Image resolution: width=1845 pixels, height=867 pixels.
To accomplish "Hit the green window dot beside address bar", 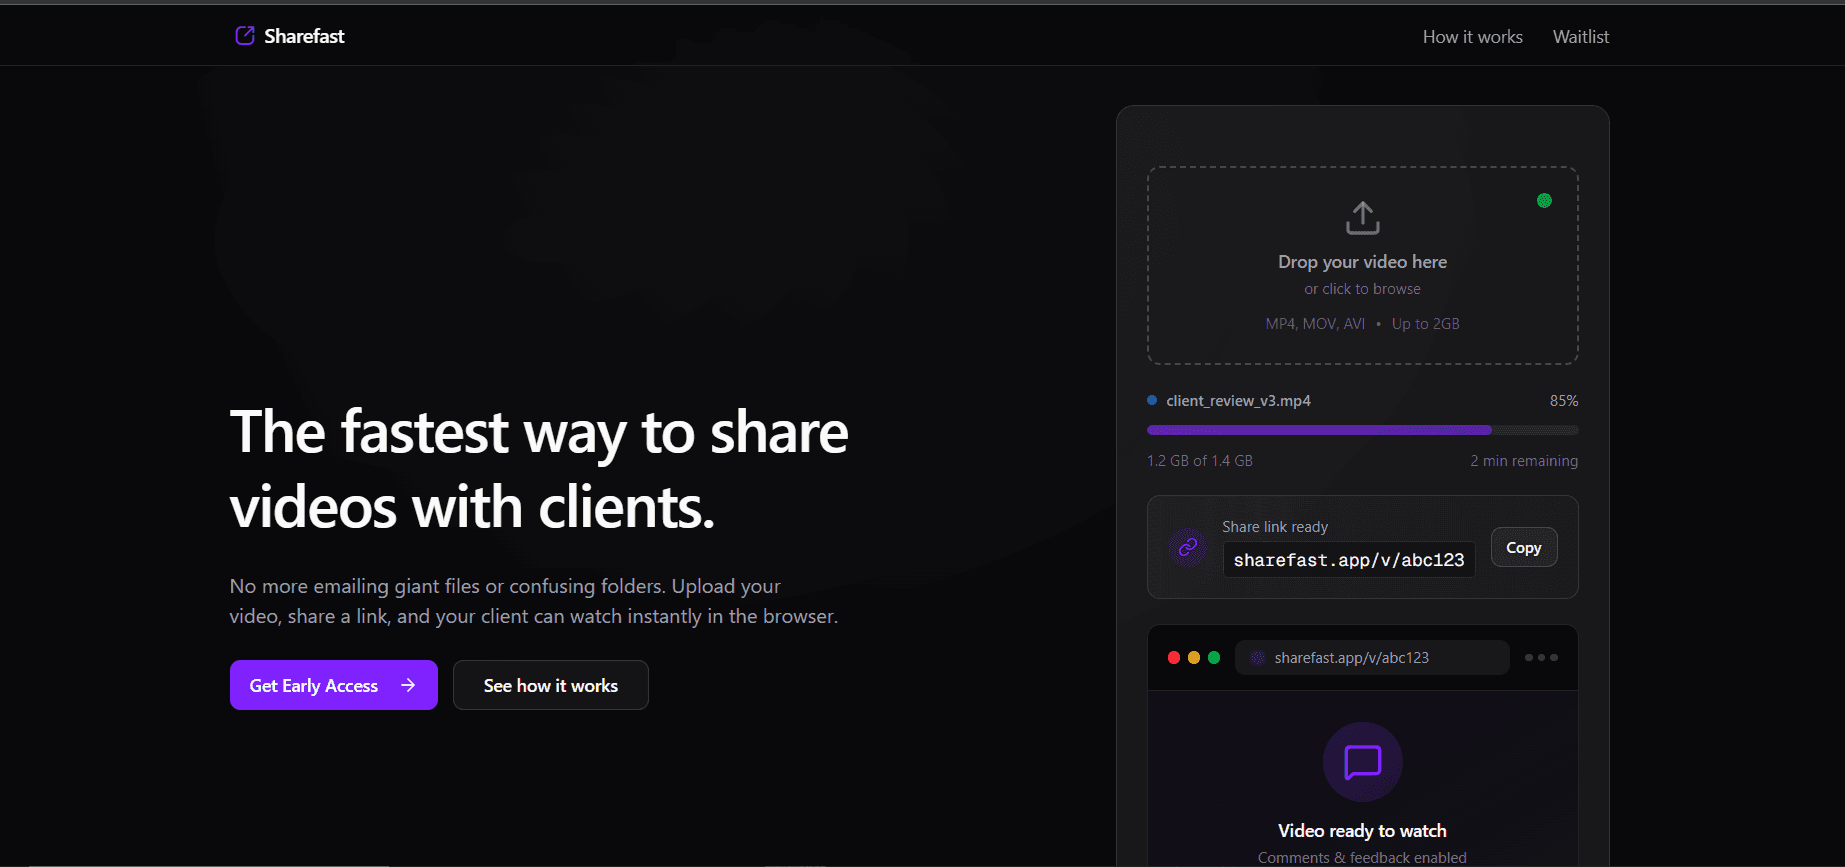I will (1214, 658).
